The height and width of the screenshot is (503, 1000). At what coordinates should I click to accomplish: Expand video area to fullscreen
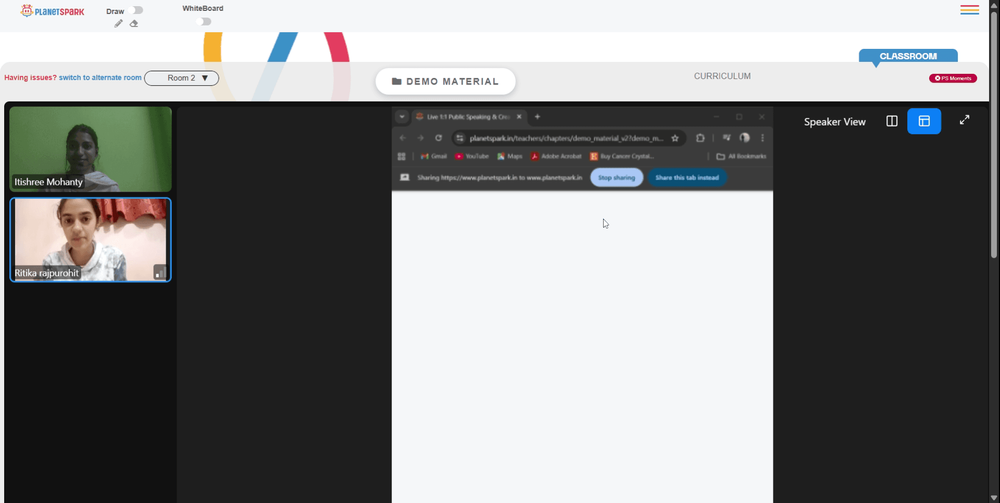(964, 120)
